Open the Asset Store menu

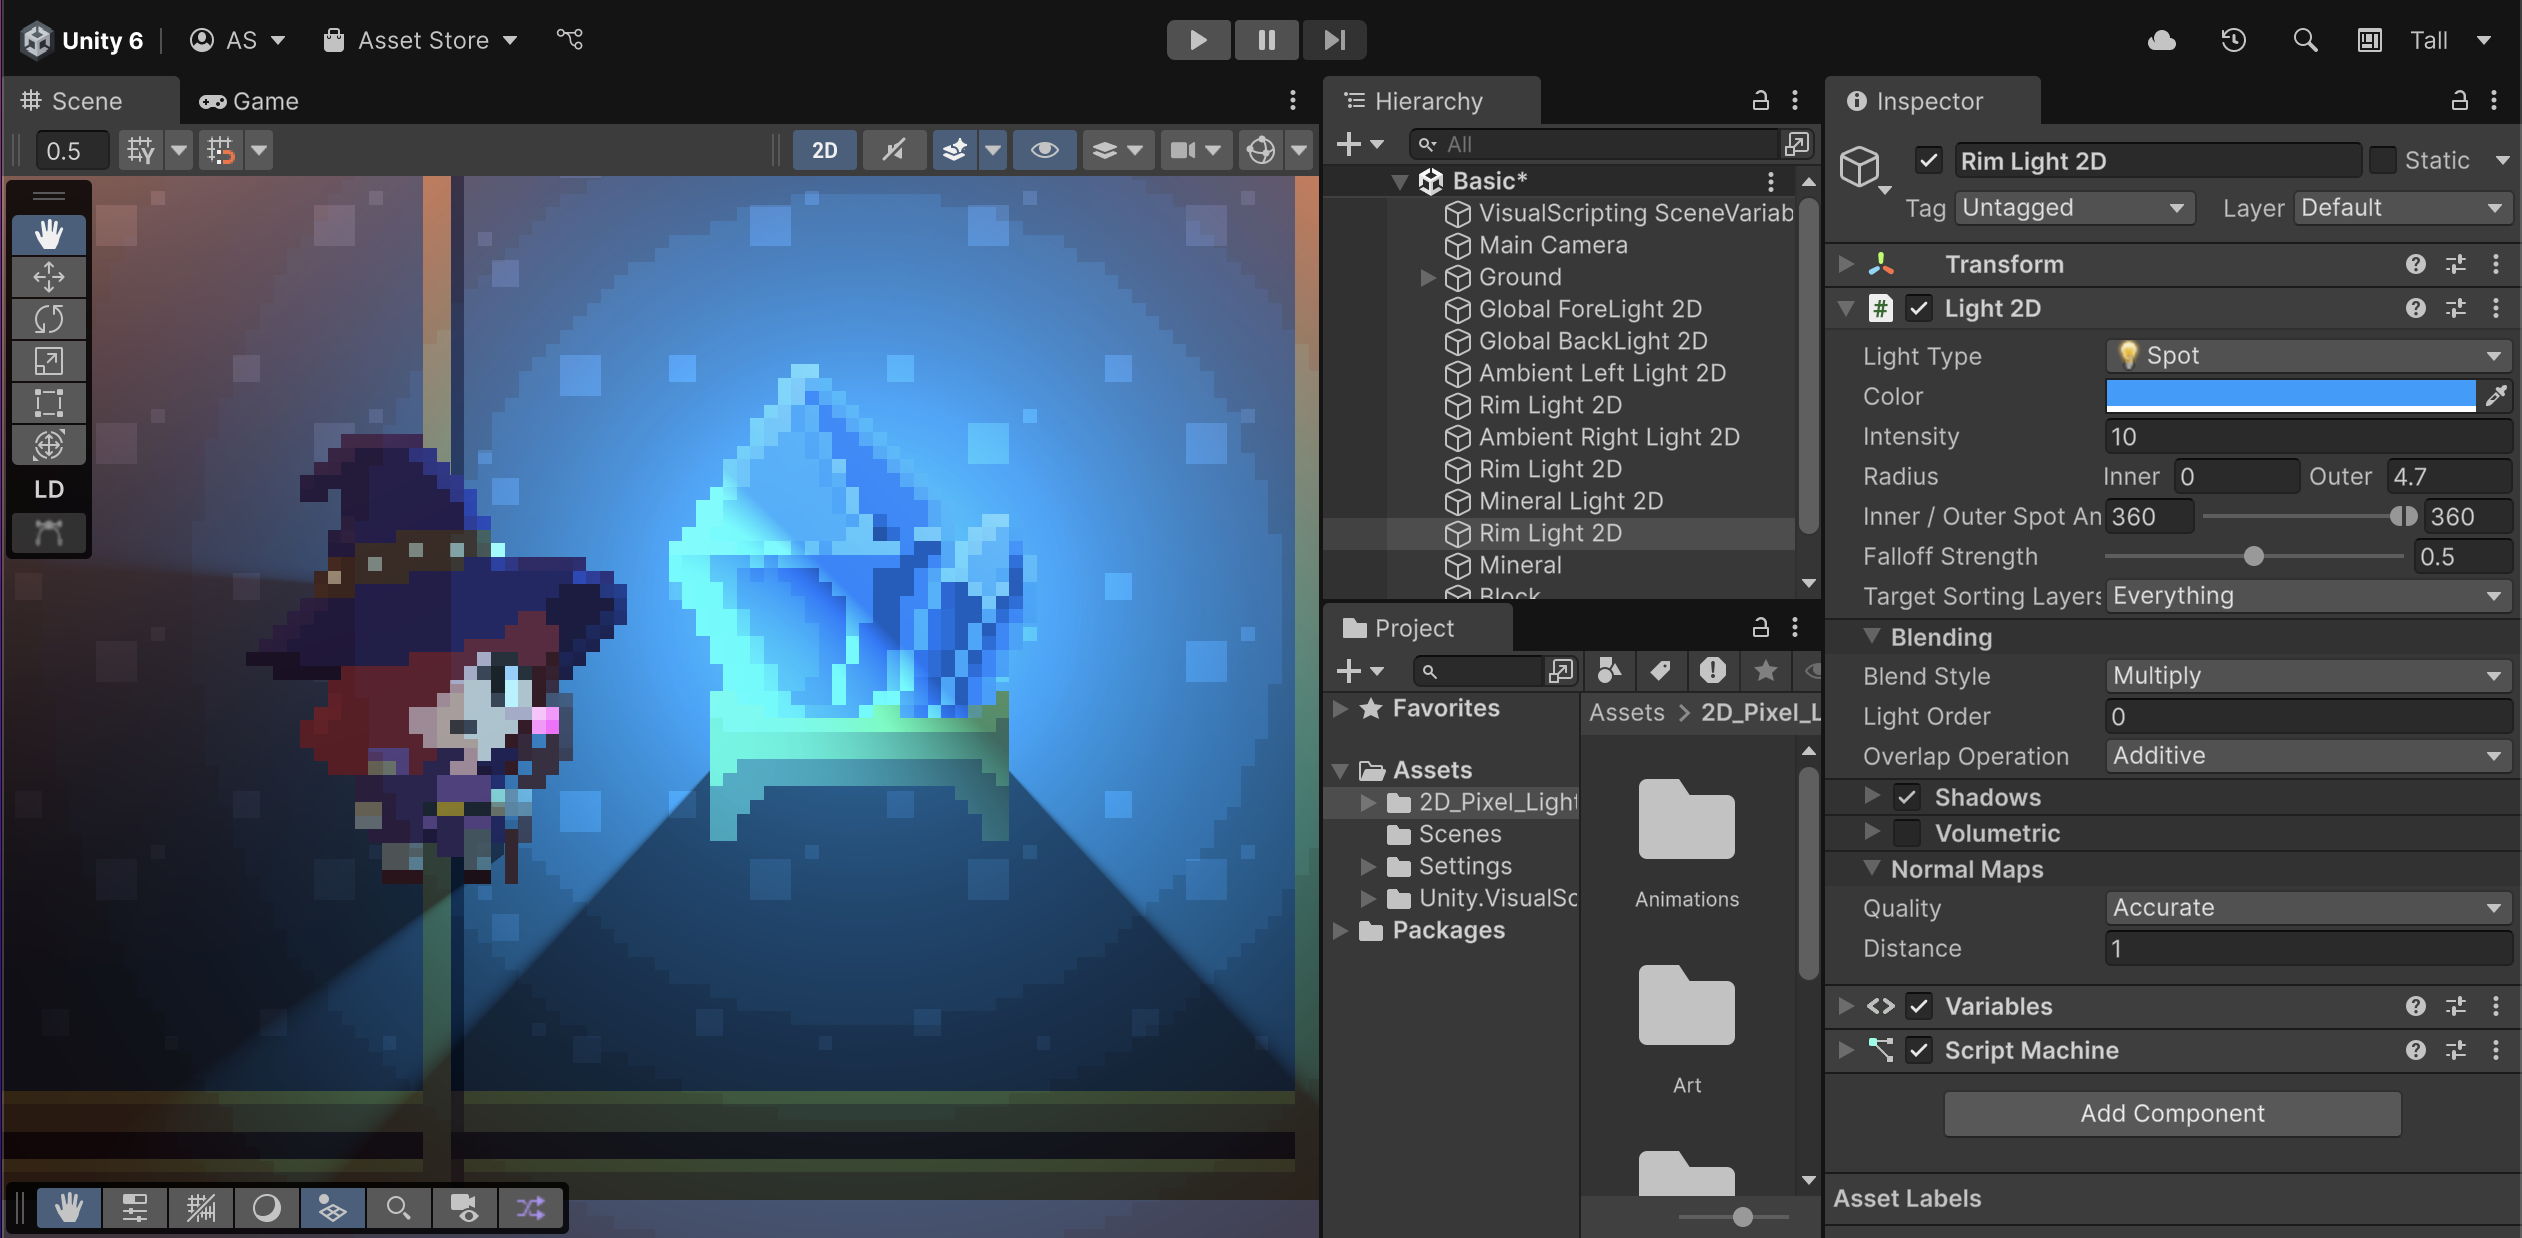click(421, 40)
